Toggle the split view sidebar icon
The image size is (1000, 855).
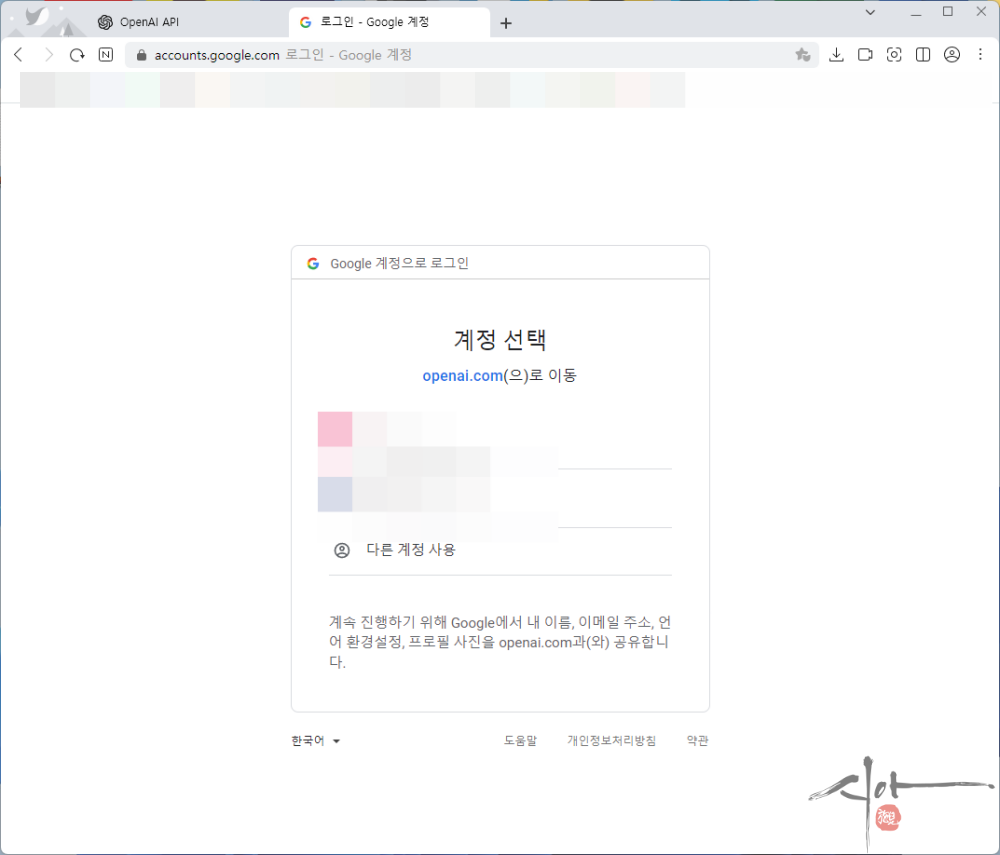pyautogui.click(x=923, y=55)
